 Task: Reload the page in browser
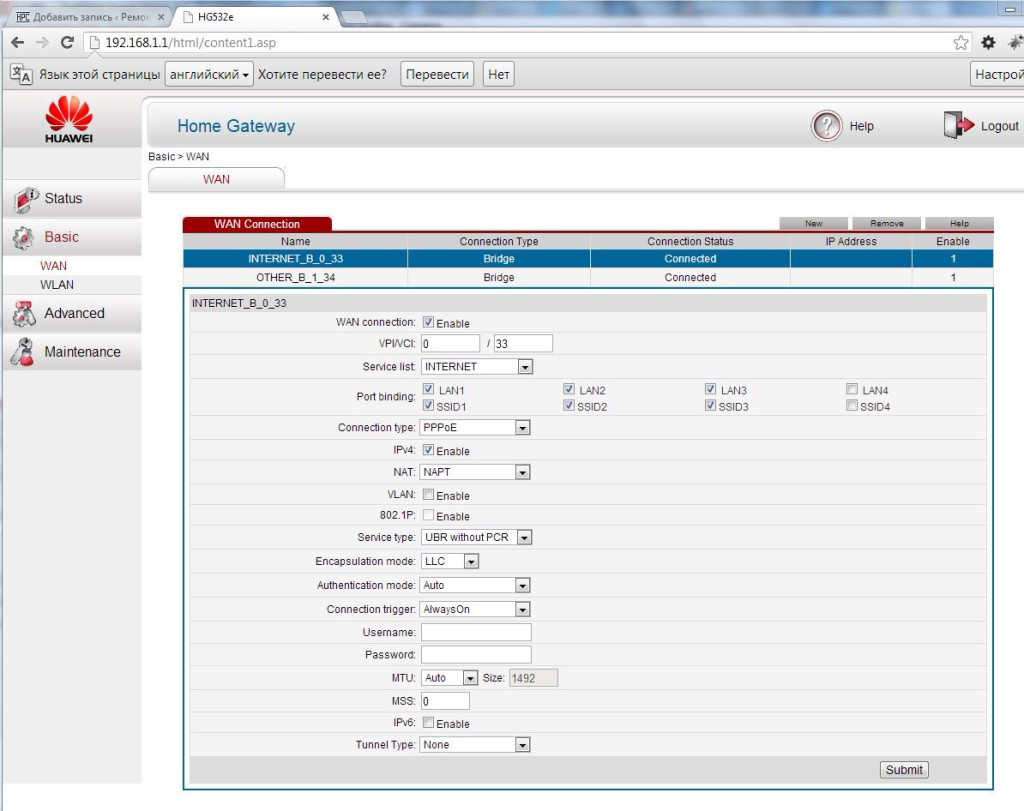click(x=68, y=42)
